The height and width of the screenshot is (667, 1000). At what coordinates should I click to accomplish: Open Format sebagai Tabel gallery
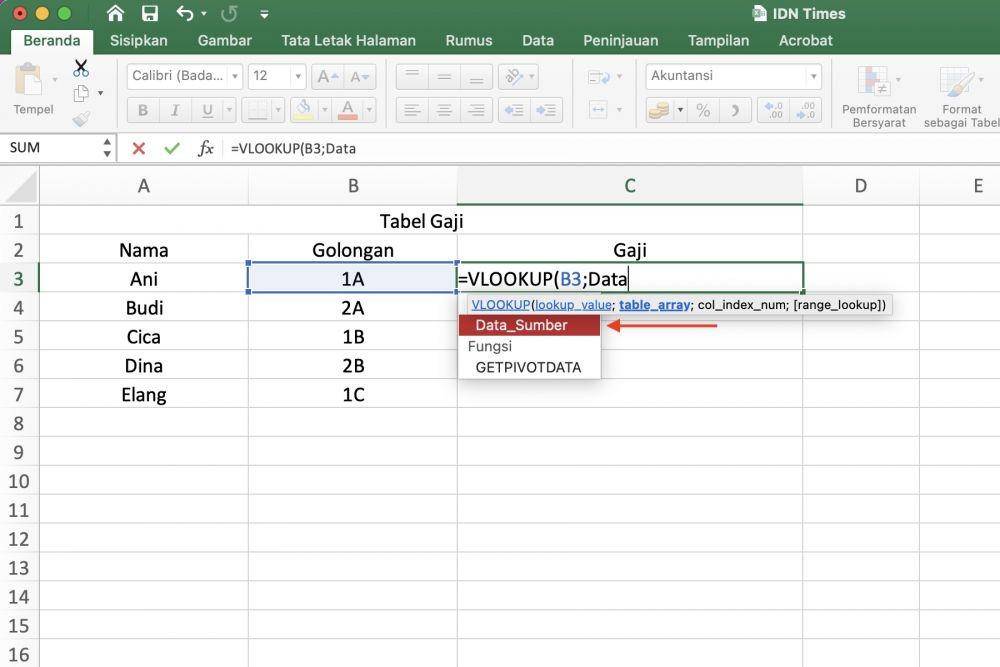tap(961, 96)
